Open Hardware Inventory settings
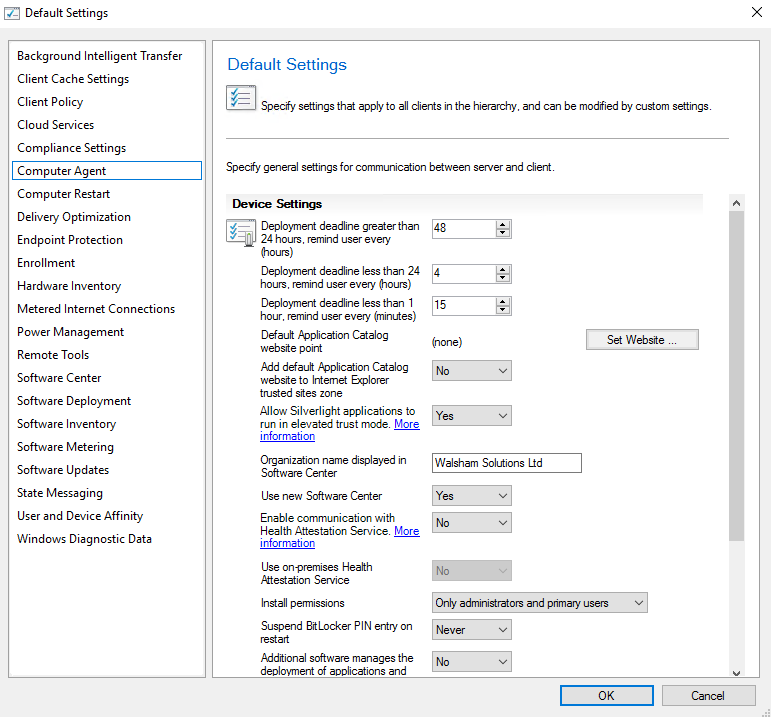771x717 pixels. [x=69, y=286]
